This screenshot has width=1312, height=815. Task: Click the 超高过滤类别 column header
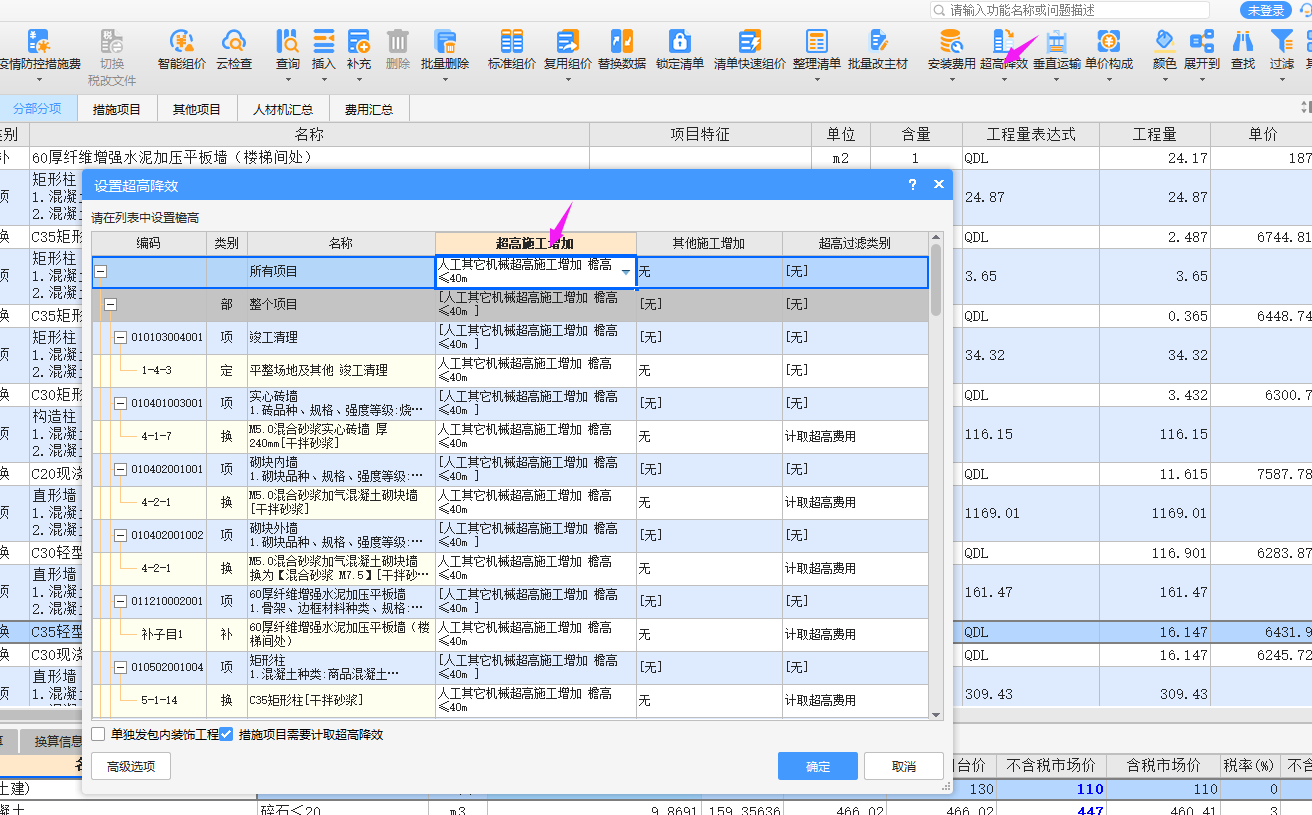coord(855,243)
